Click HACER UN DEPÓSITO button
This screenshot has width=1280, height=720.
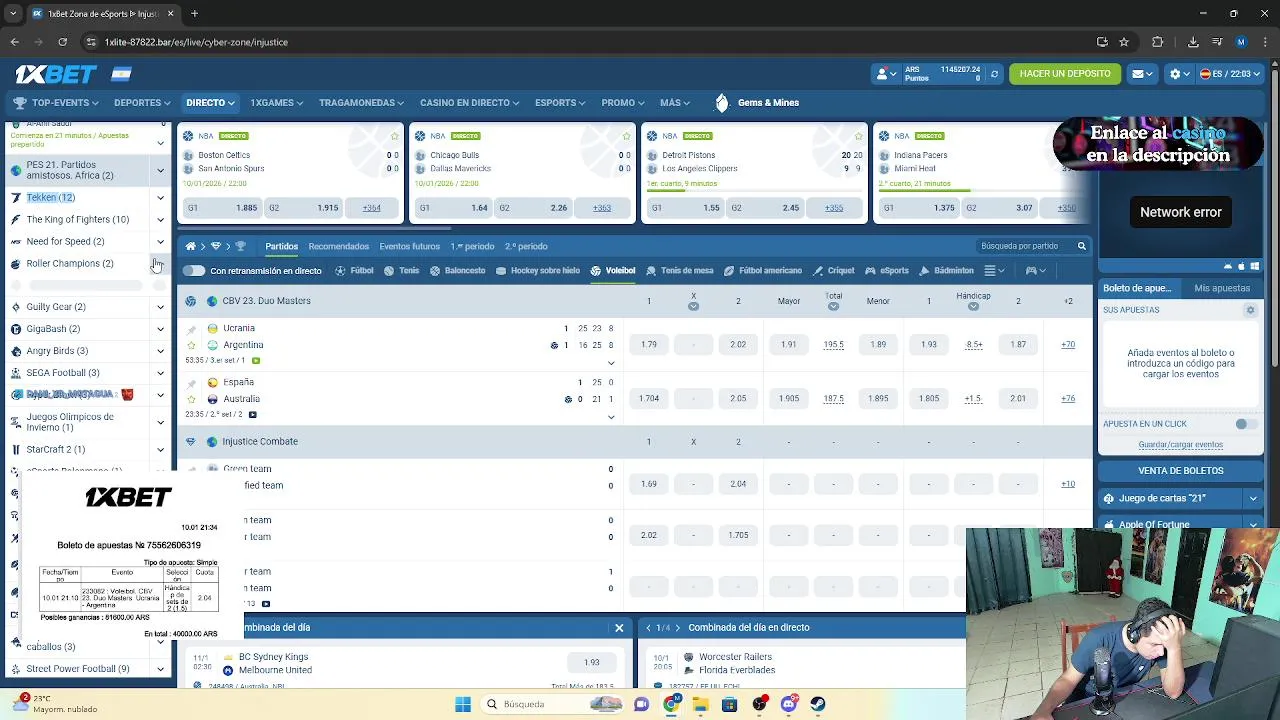pyautogui.click(x=1065, y=74)
